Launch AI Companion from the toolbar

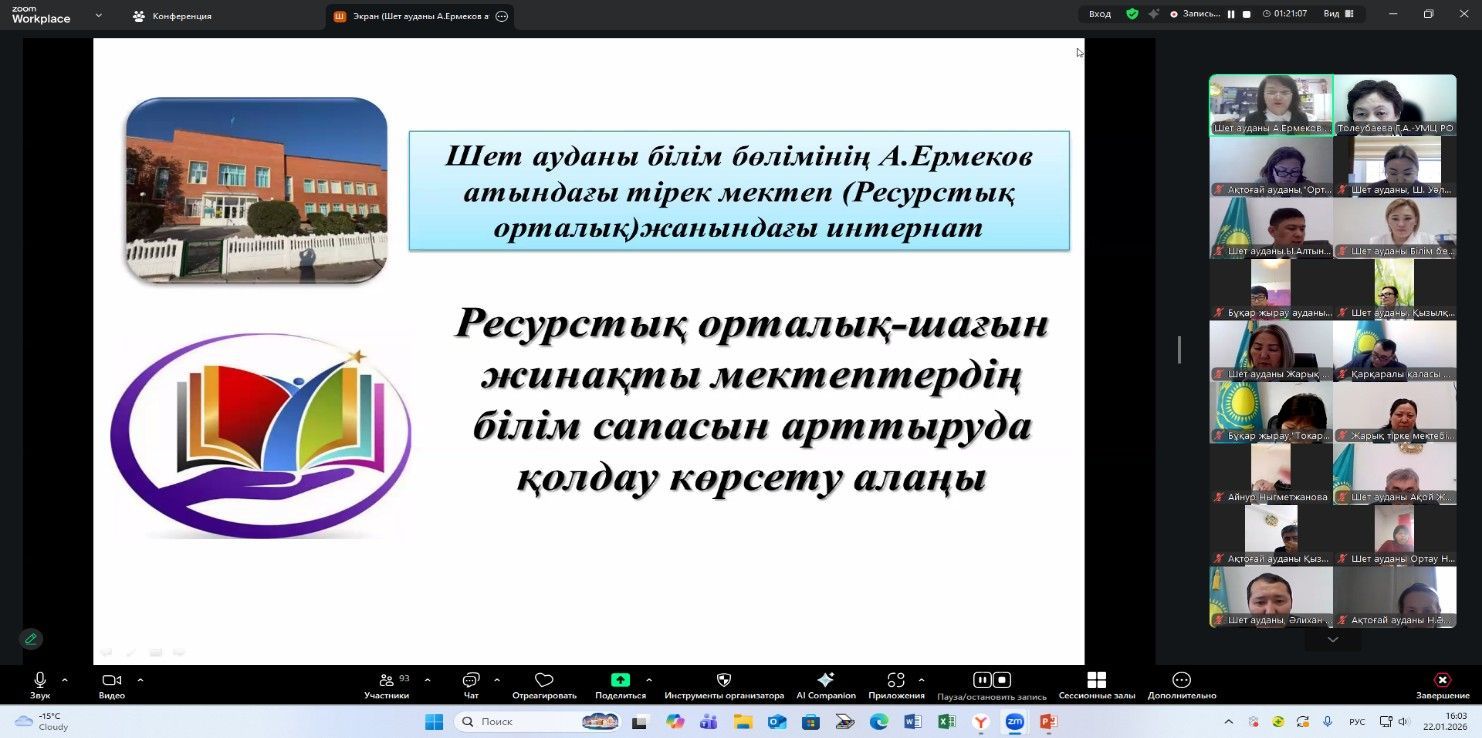point(825,685)
